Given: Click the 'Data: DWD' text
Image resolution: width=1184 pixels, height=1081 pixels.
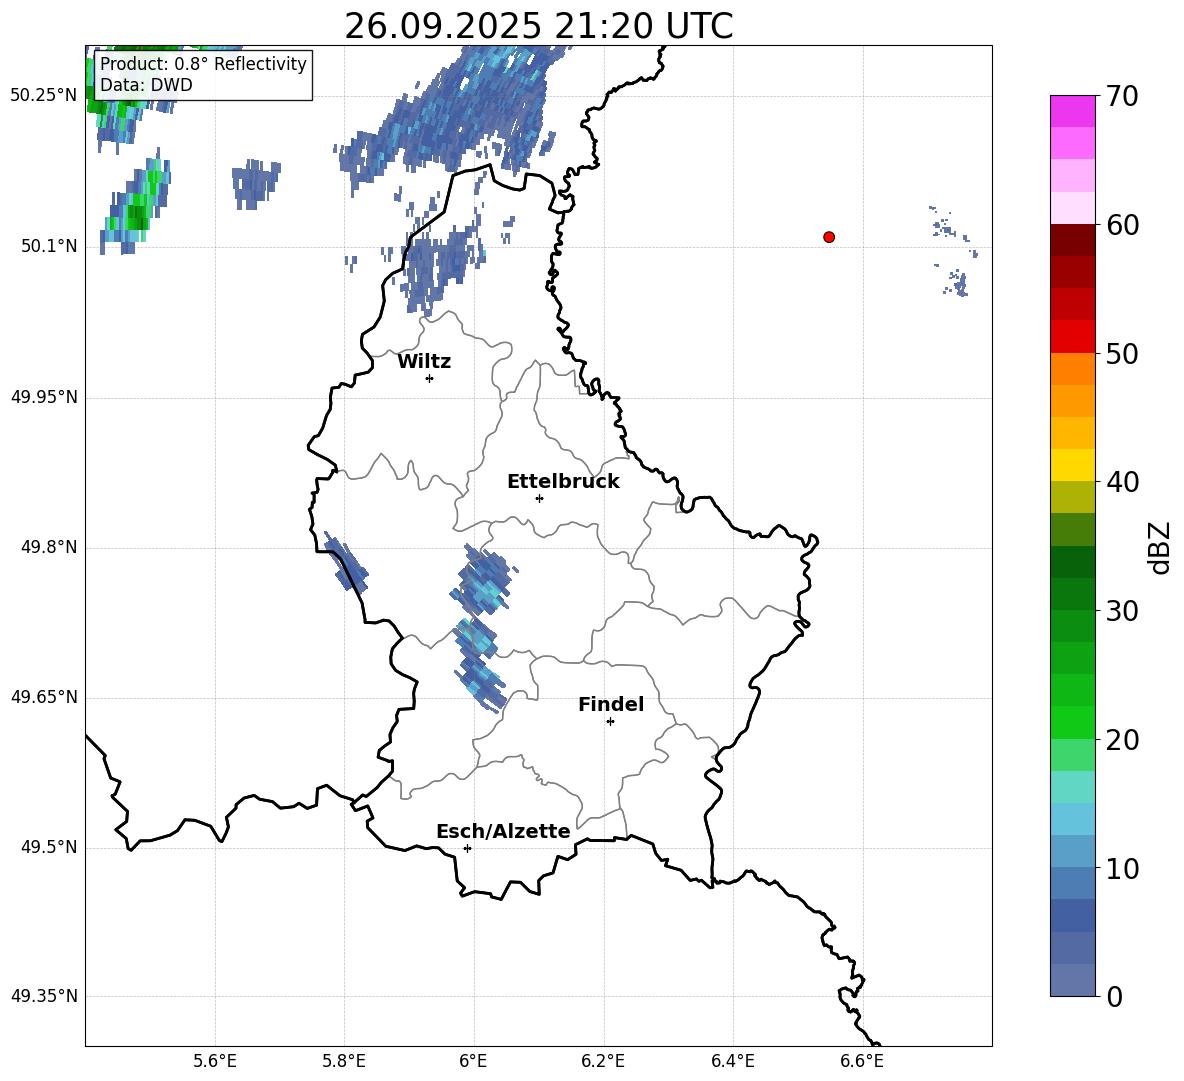Looking at the screenshot, I should (146, 85).
